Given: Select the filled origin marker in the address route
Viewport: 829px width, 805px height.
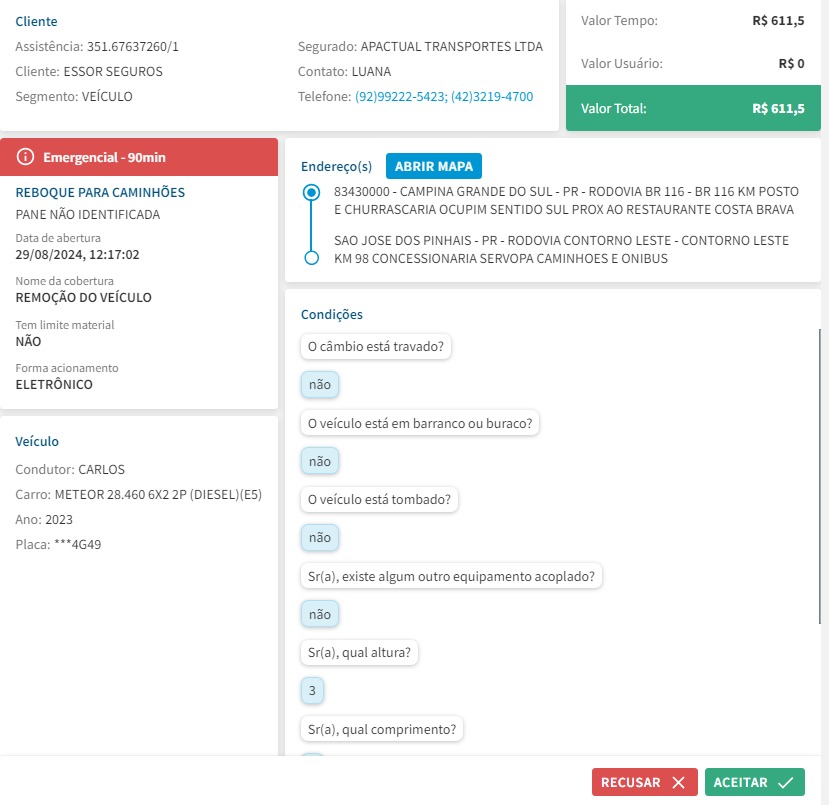Looking at the screenshot, I should [x=311, y=191].
